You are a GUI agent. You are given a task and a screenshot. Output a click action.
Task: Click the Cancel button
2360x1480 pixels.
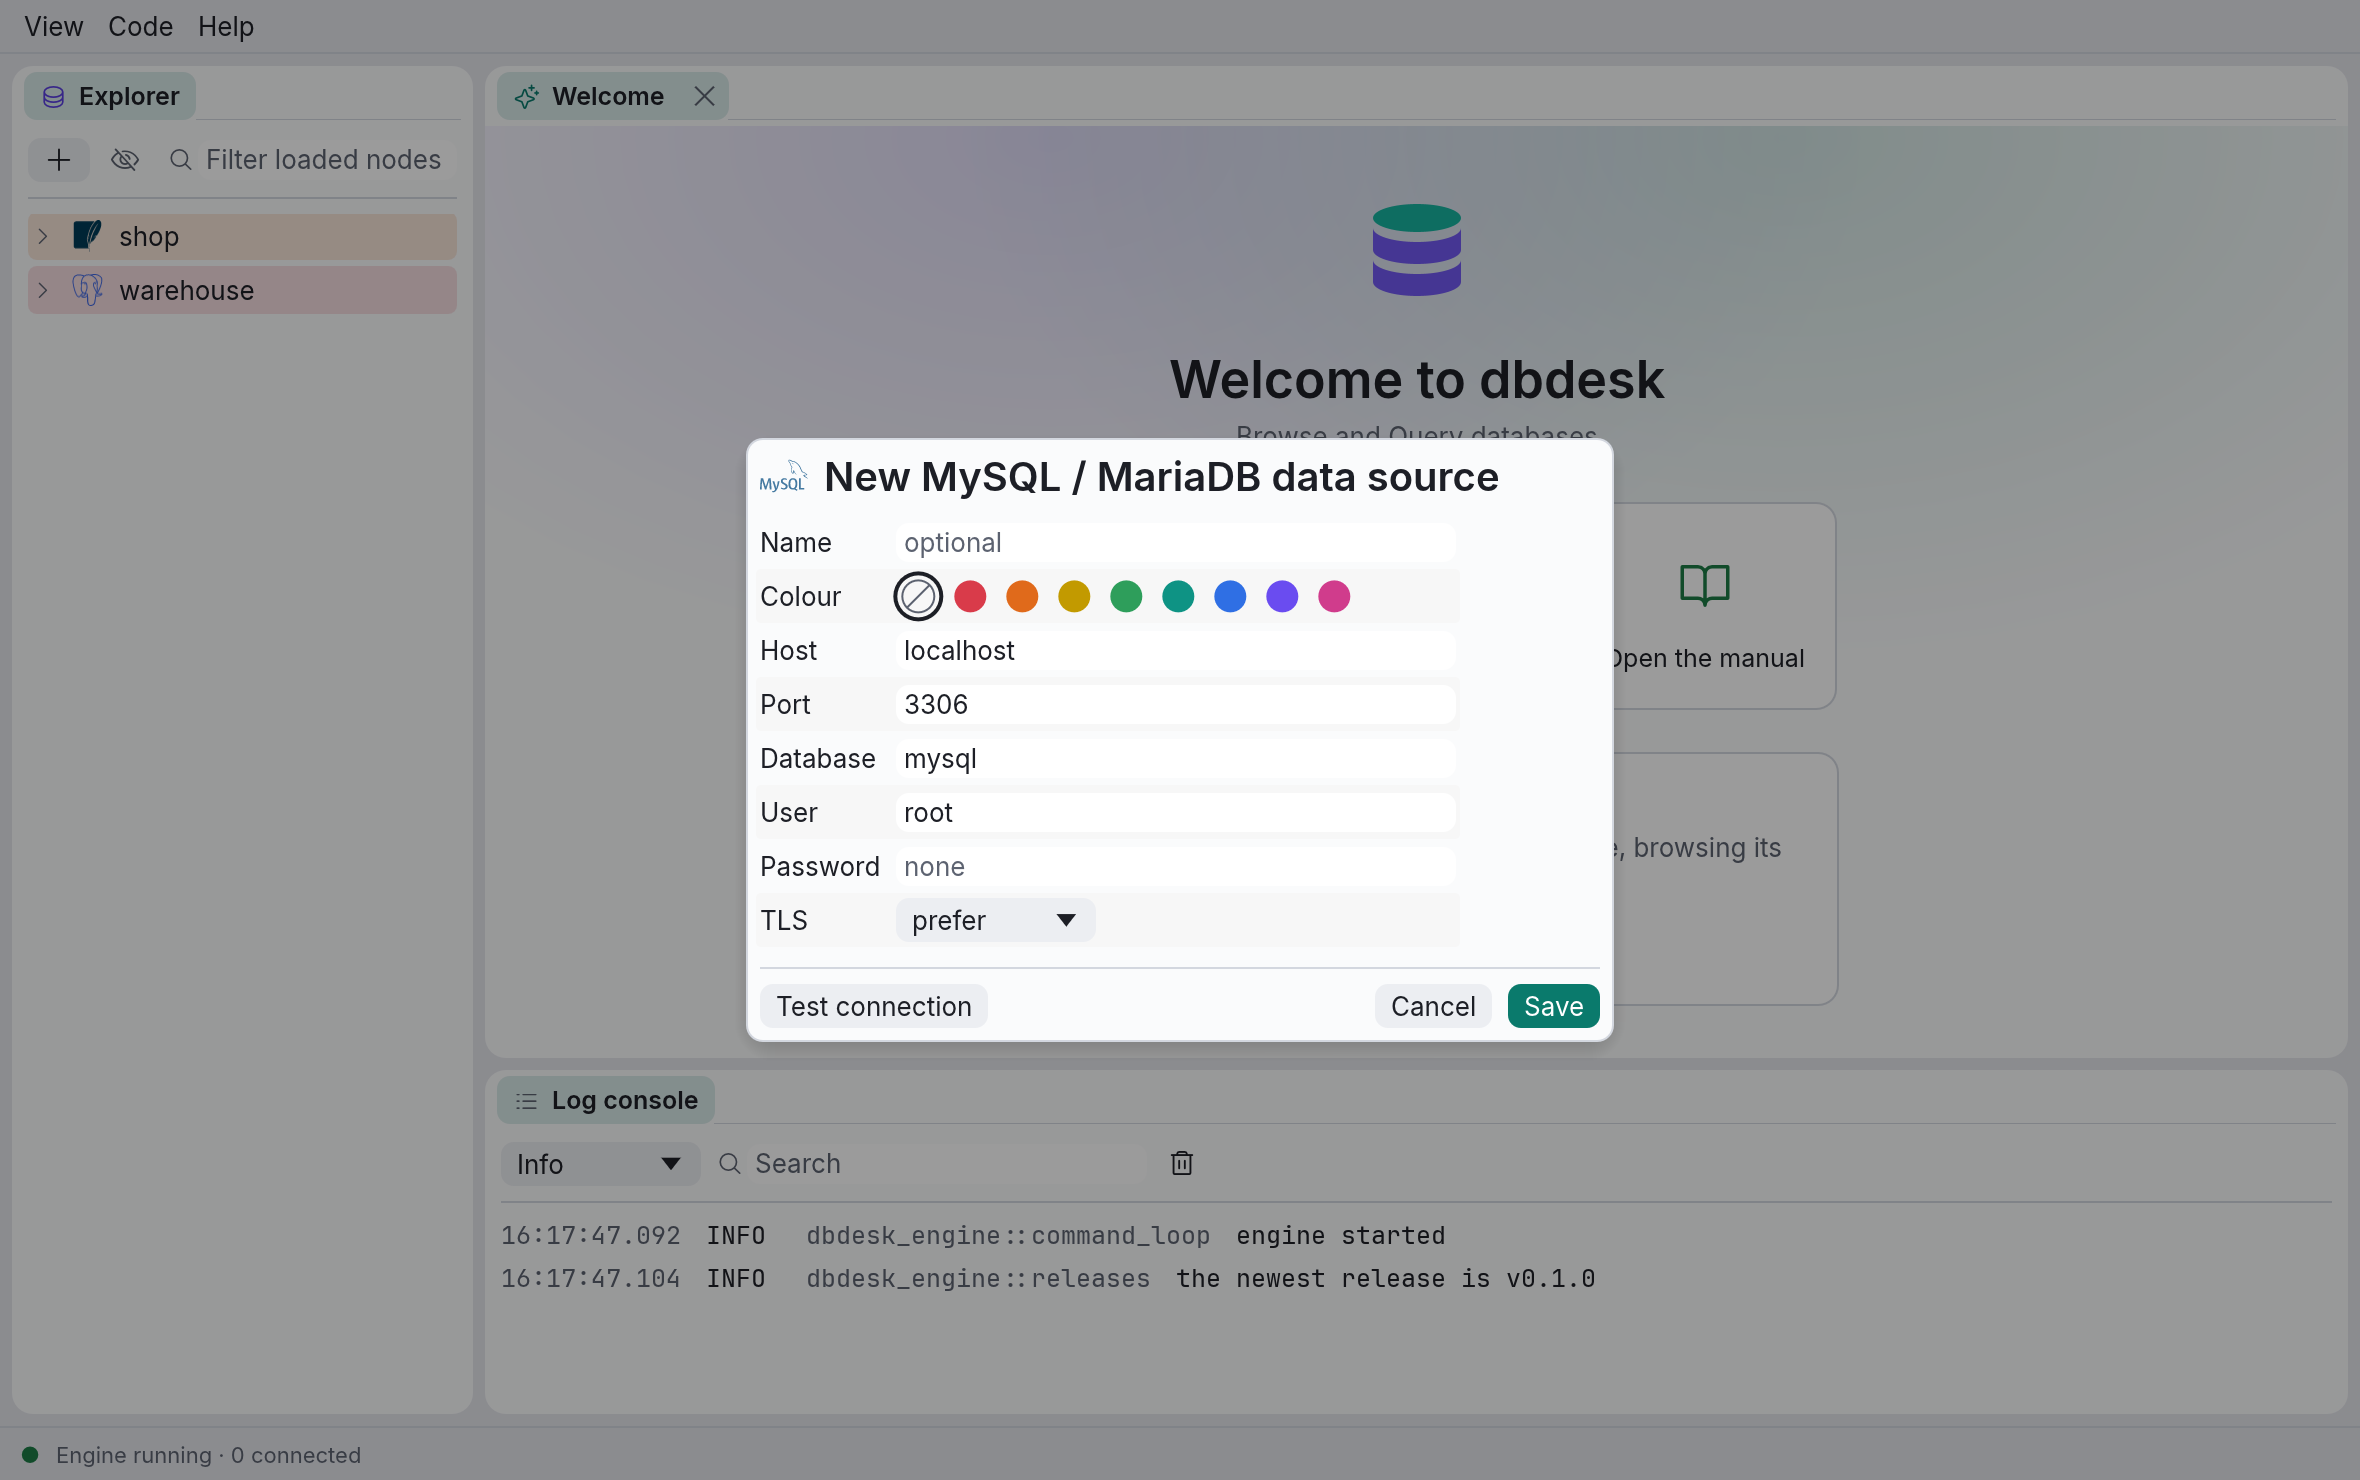point(1433,1006)
